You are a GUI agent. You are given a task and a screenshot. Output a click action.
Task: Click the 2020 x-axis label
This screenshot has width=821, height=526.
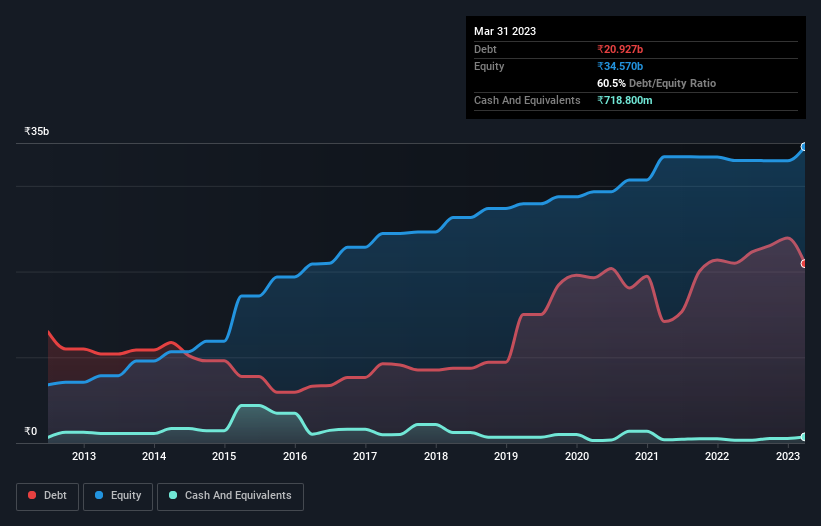[x=576, y=456]
